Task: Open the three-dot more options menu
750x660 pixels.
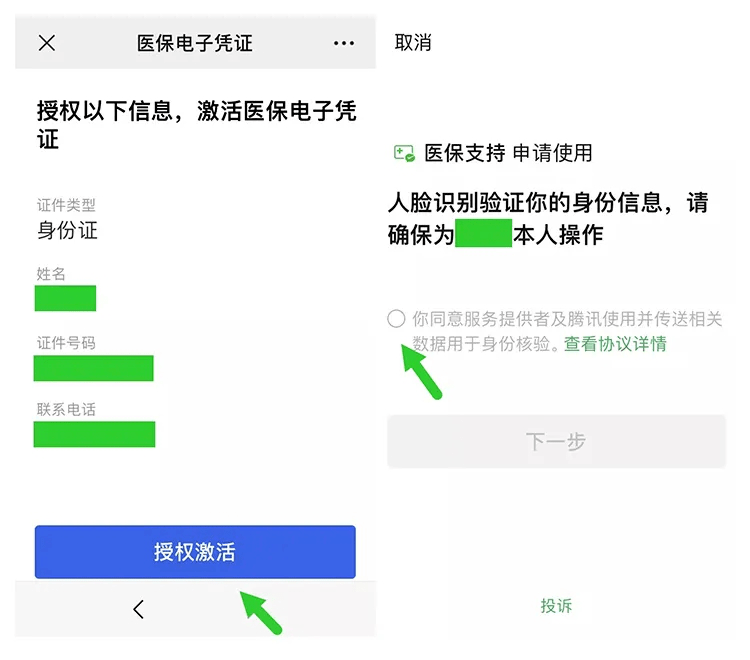Action: coord(344,43)
